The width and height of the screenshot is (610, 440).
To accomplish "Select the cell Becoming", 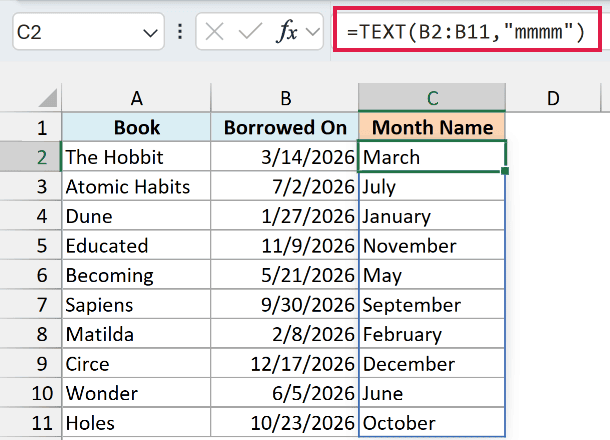I will click(136, 275).
